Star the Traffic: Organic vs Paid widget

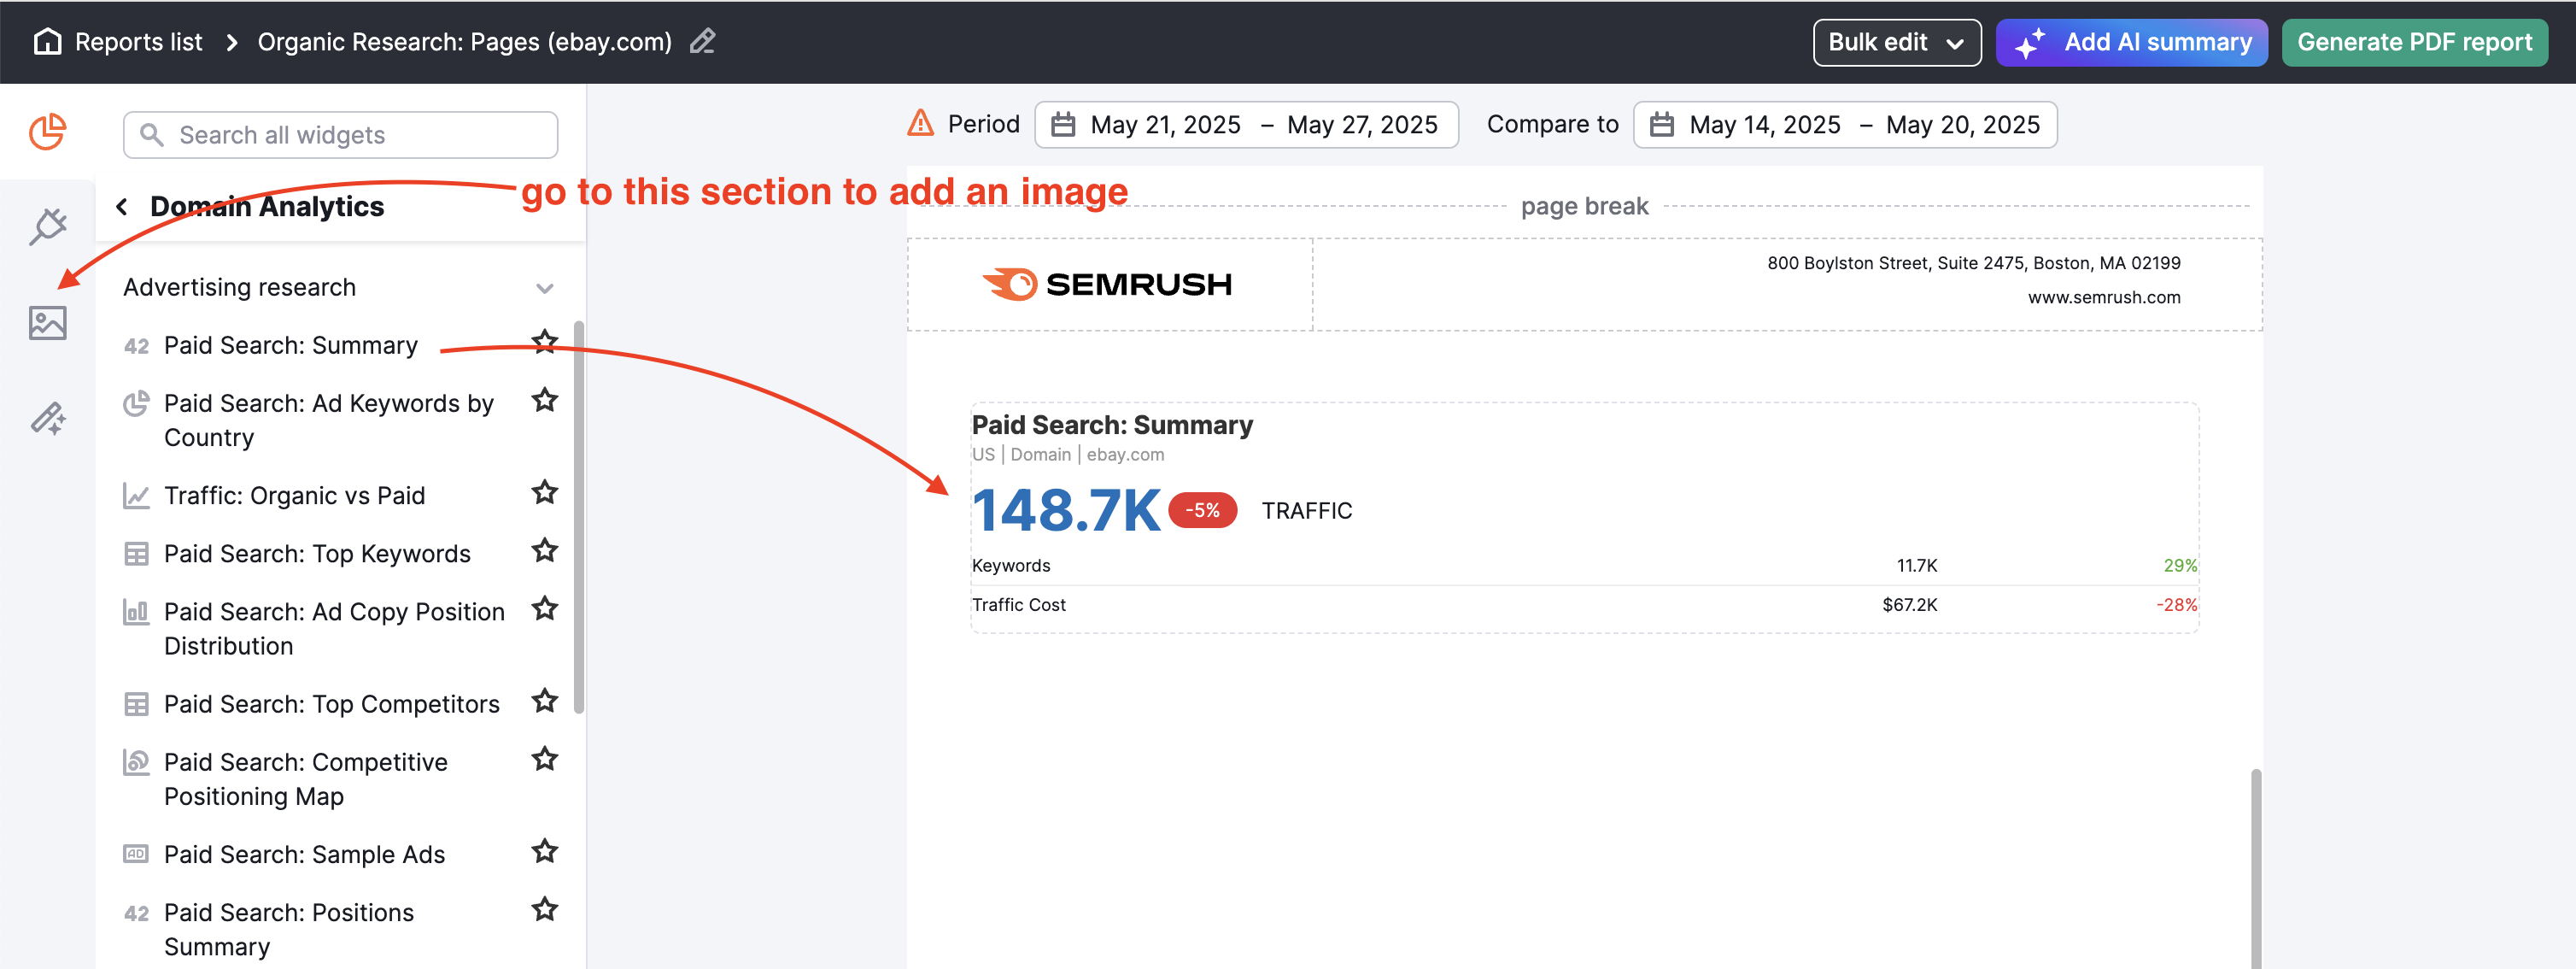544,492
